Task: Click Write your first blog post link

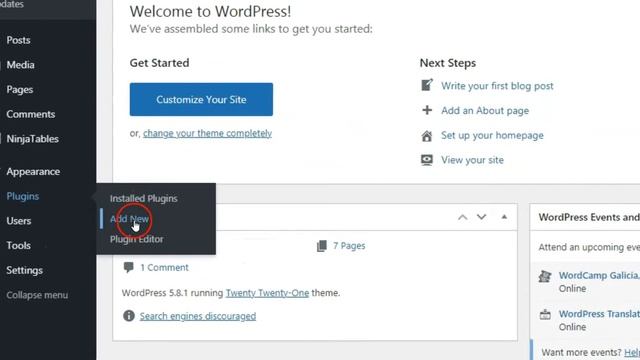Action: click(x=497, y=86)
